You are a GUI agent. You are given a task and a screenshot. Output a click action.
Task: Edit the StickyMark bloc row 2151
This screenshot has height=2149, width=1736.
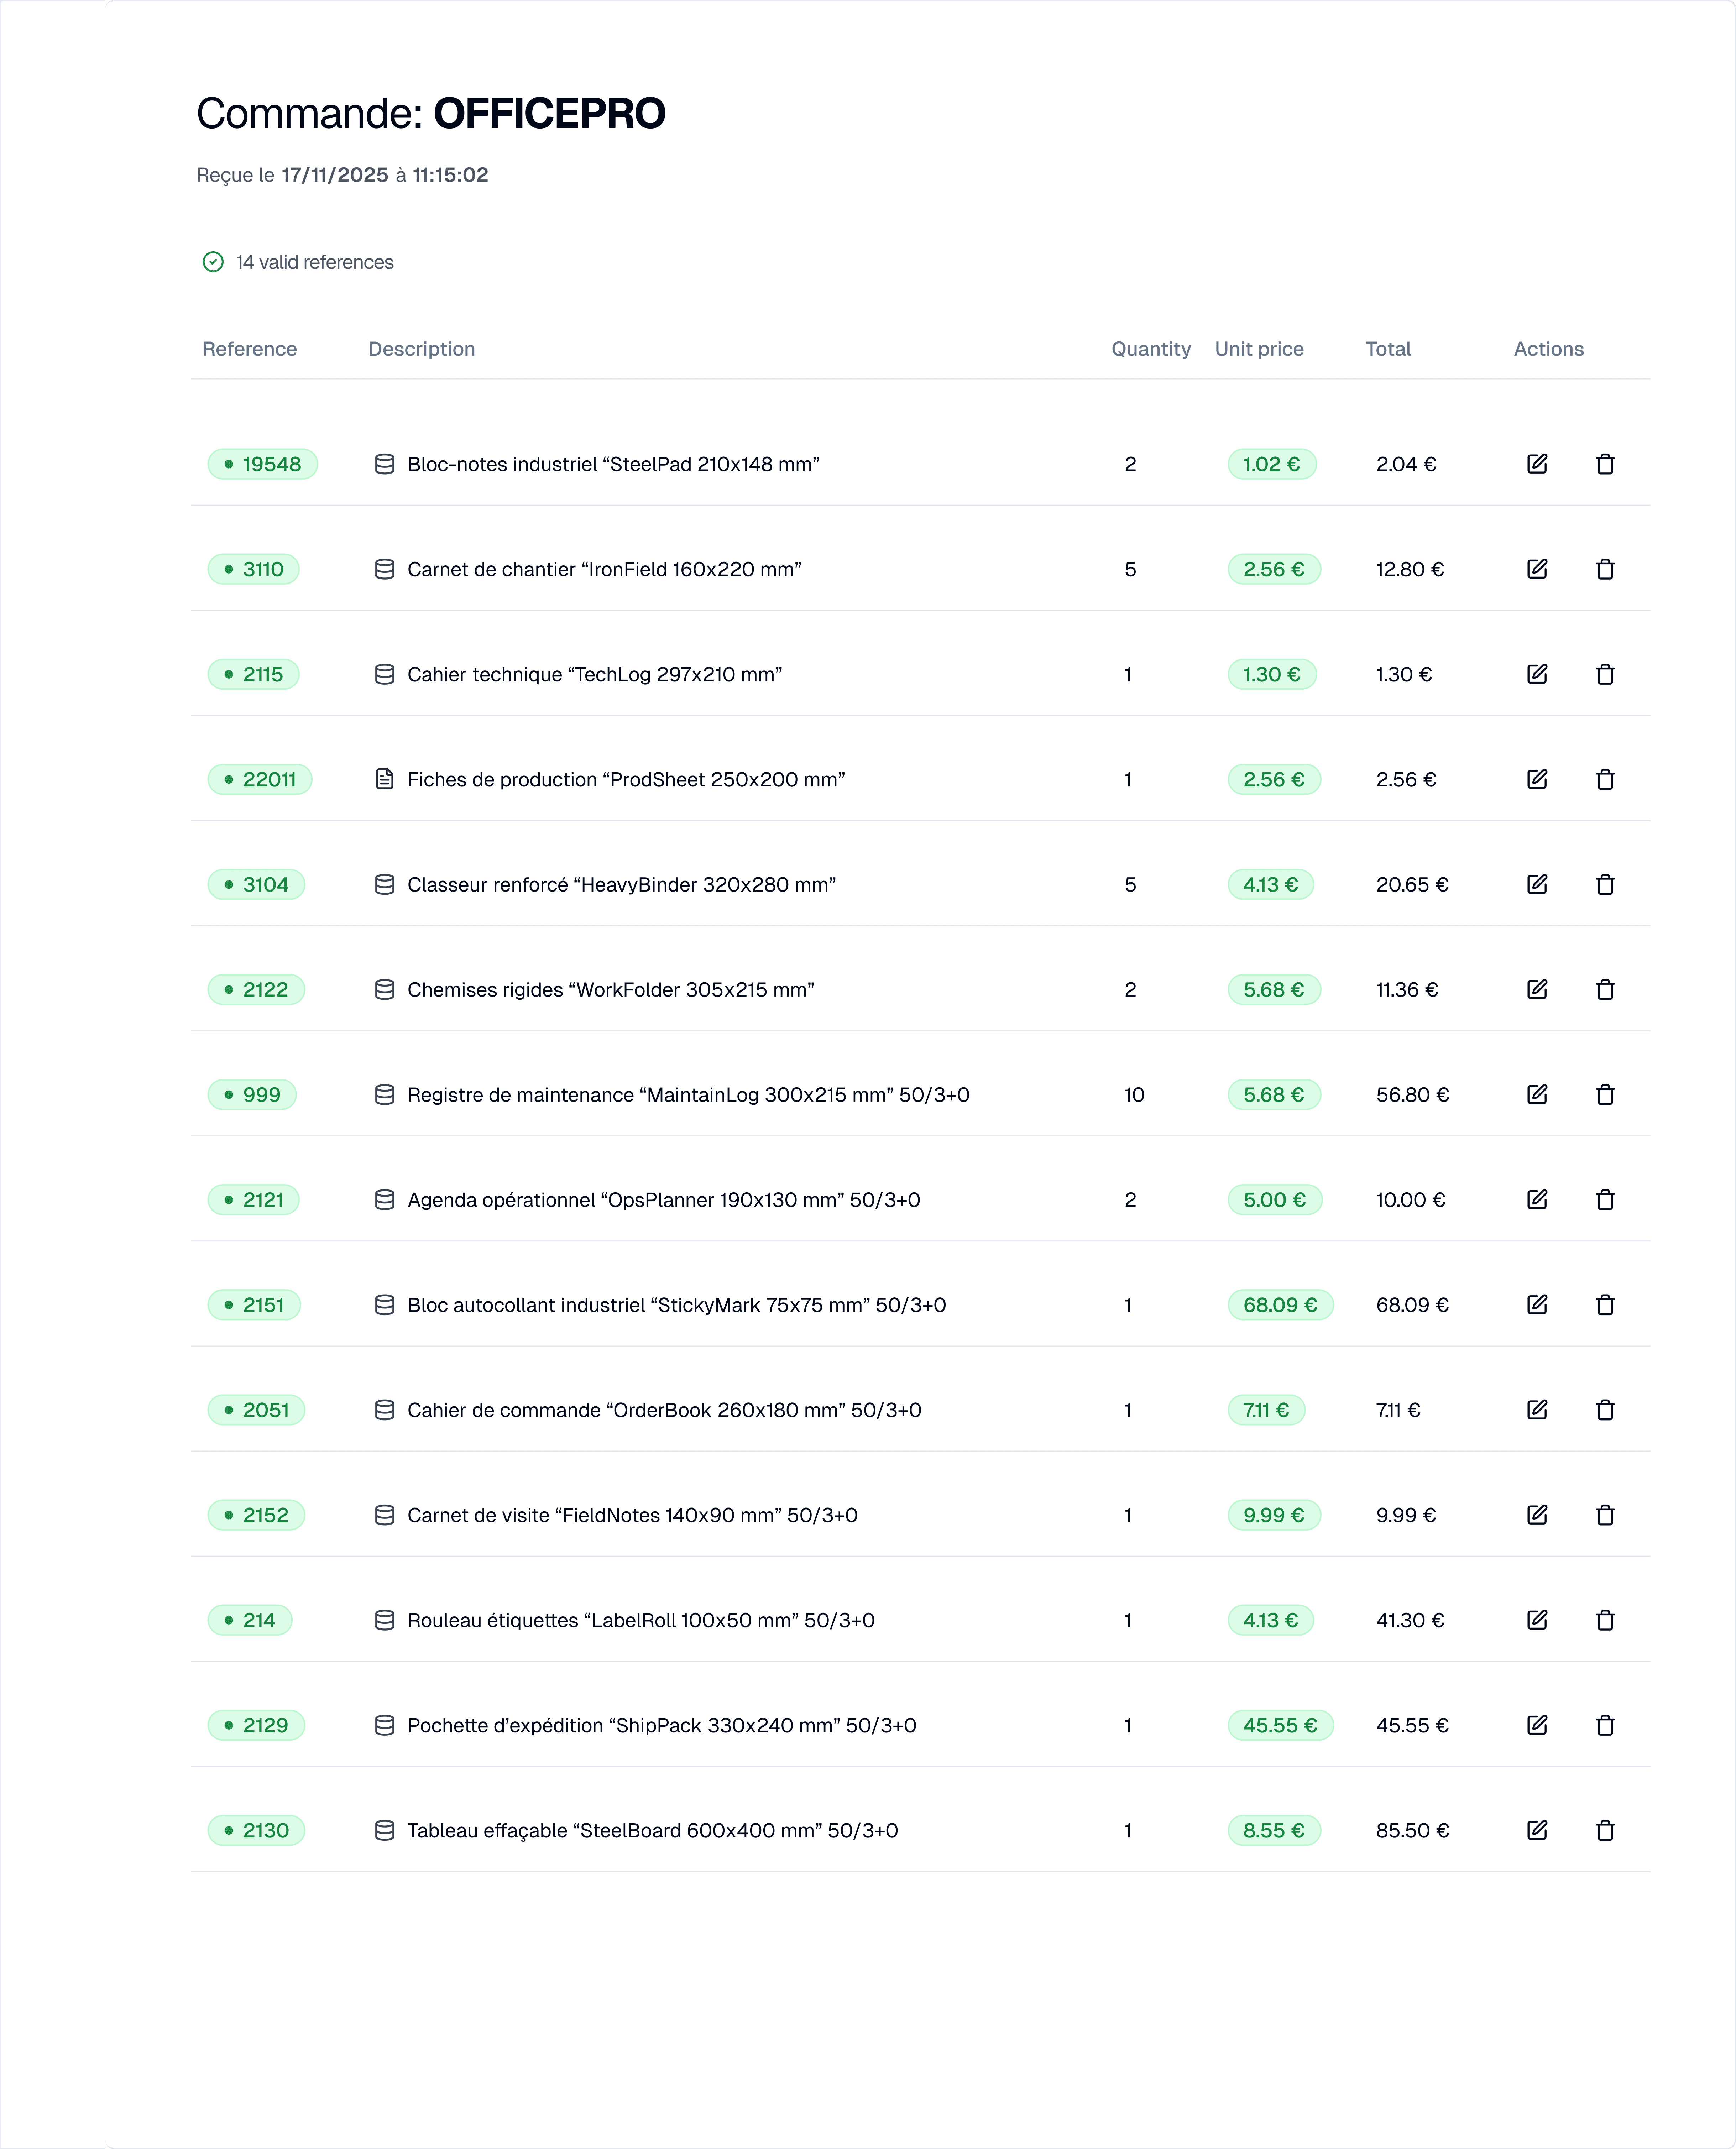tap(1537, 1304)
